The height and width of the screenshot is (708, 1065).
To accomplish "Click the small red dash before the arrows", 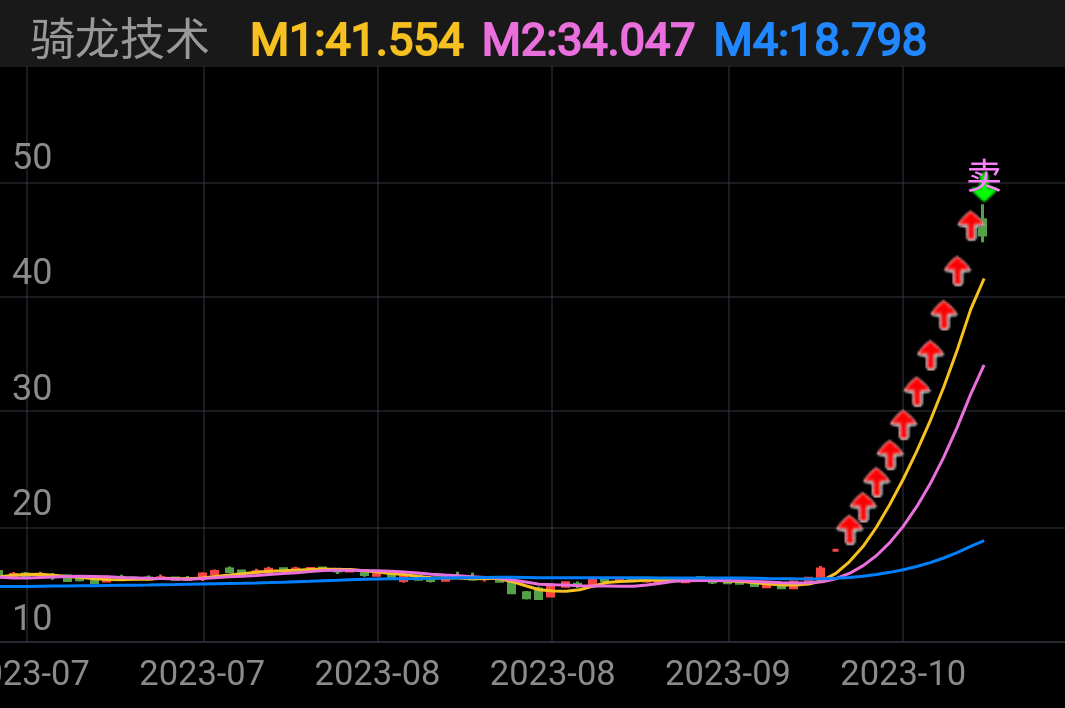I will [x=835, y=550].
